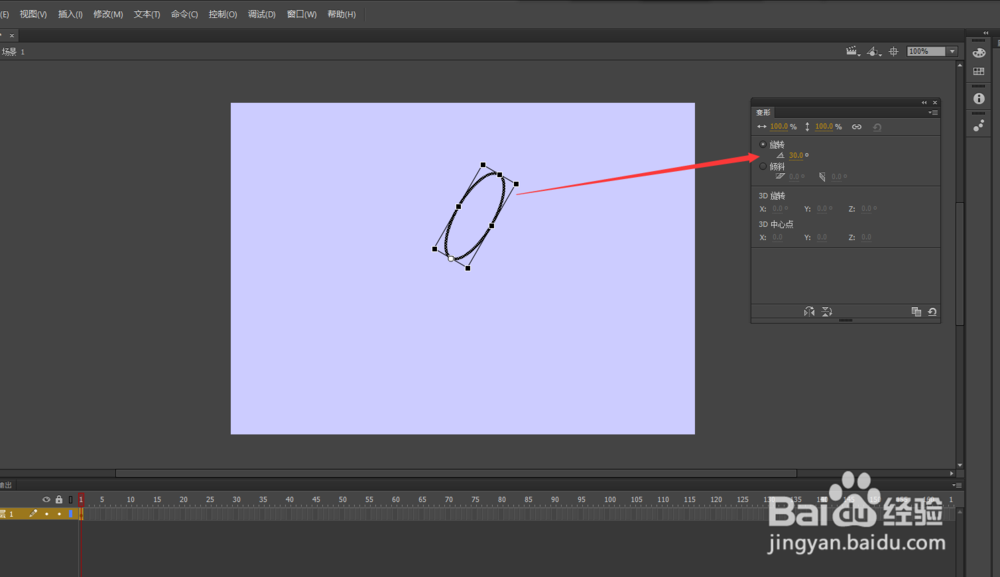Screen dimensions: 1000x577
Task: Open the 修改(M) menu
Action: pos(108,14)
